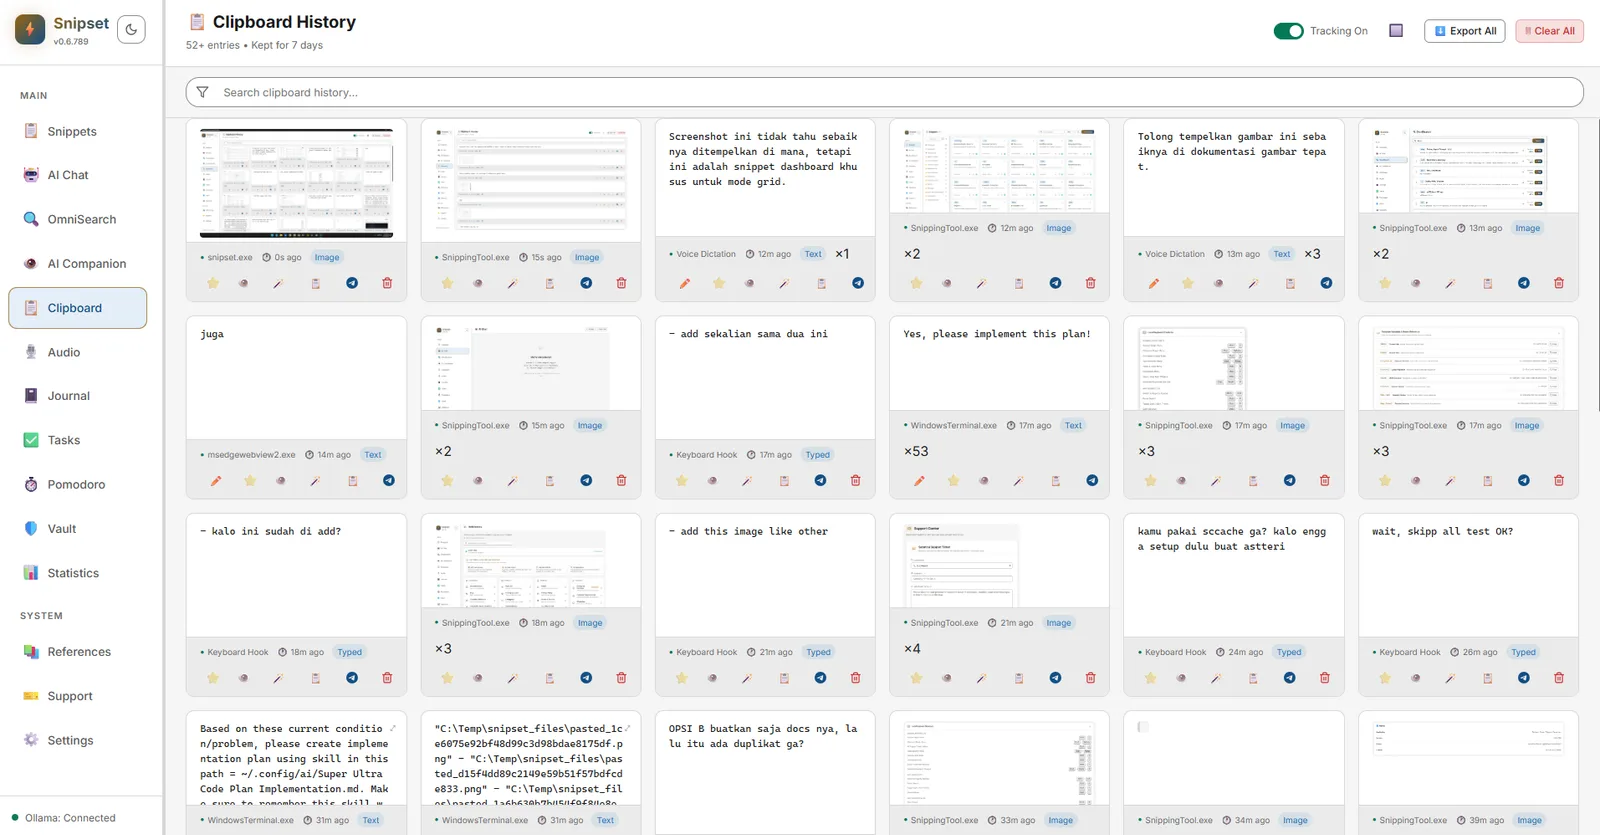Click the blue send icon on SnippingTool 15s ago card
Image resolution: width=1600 pixels, height=835 pixels.
[586, 283]
